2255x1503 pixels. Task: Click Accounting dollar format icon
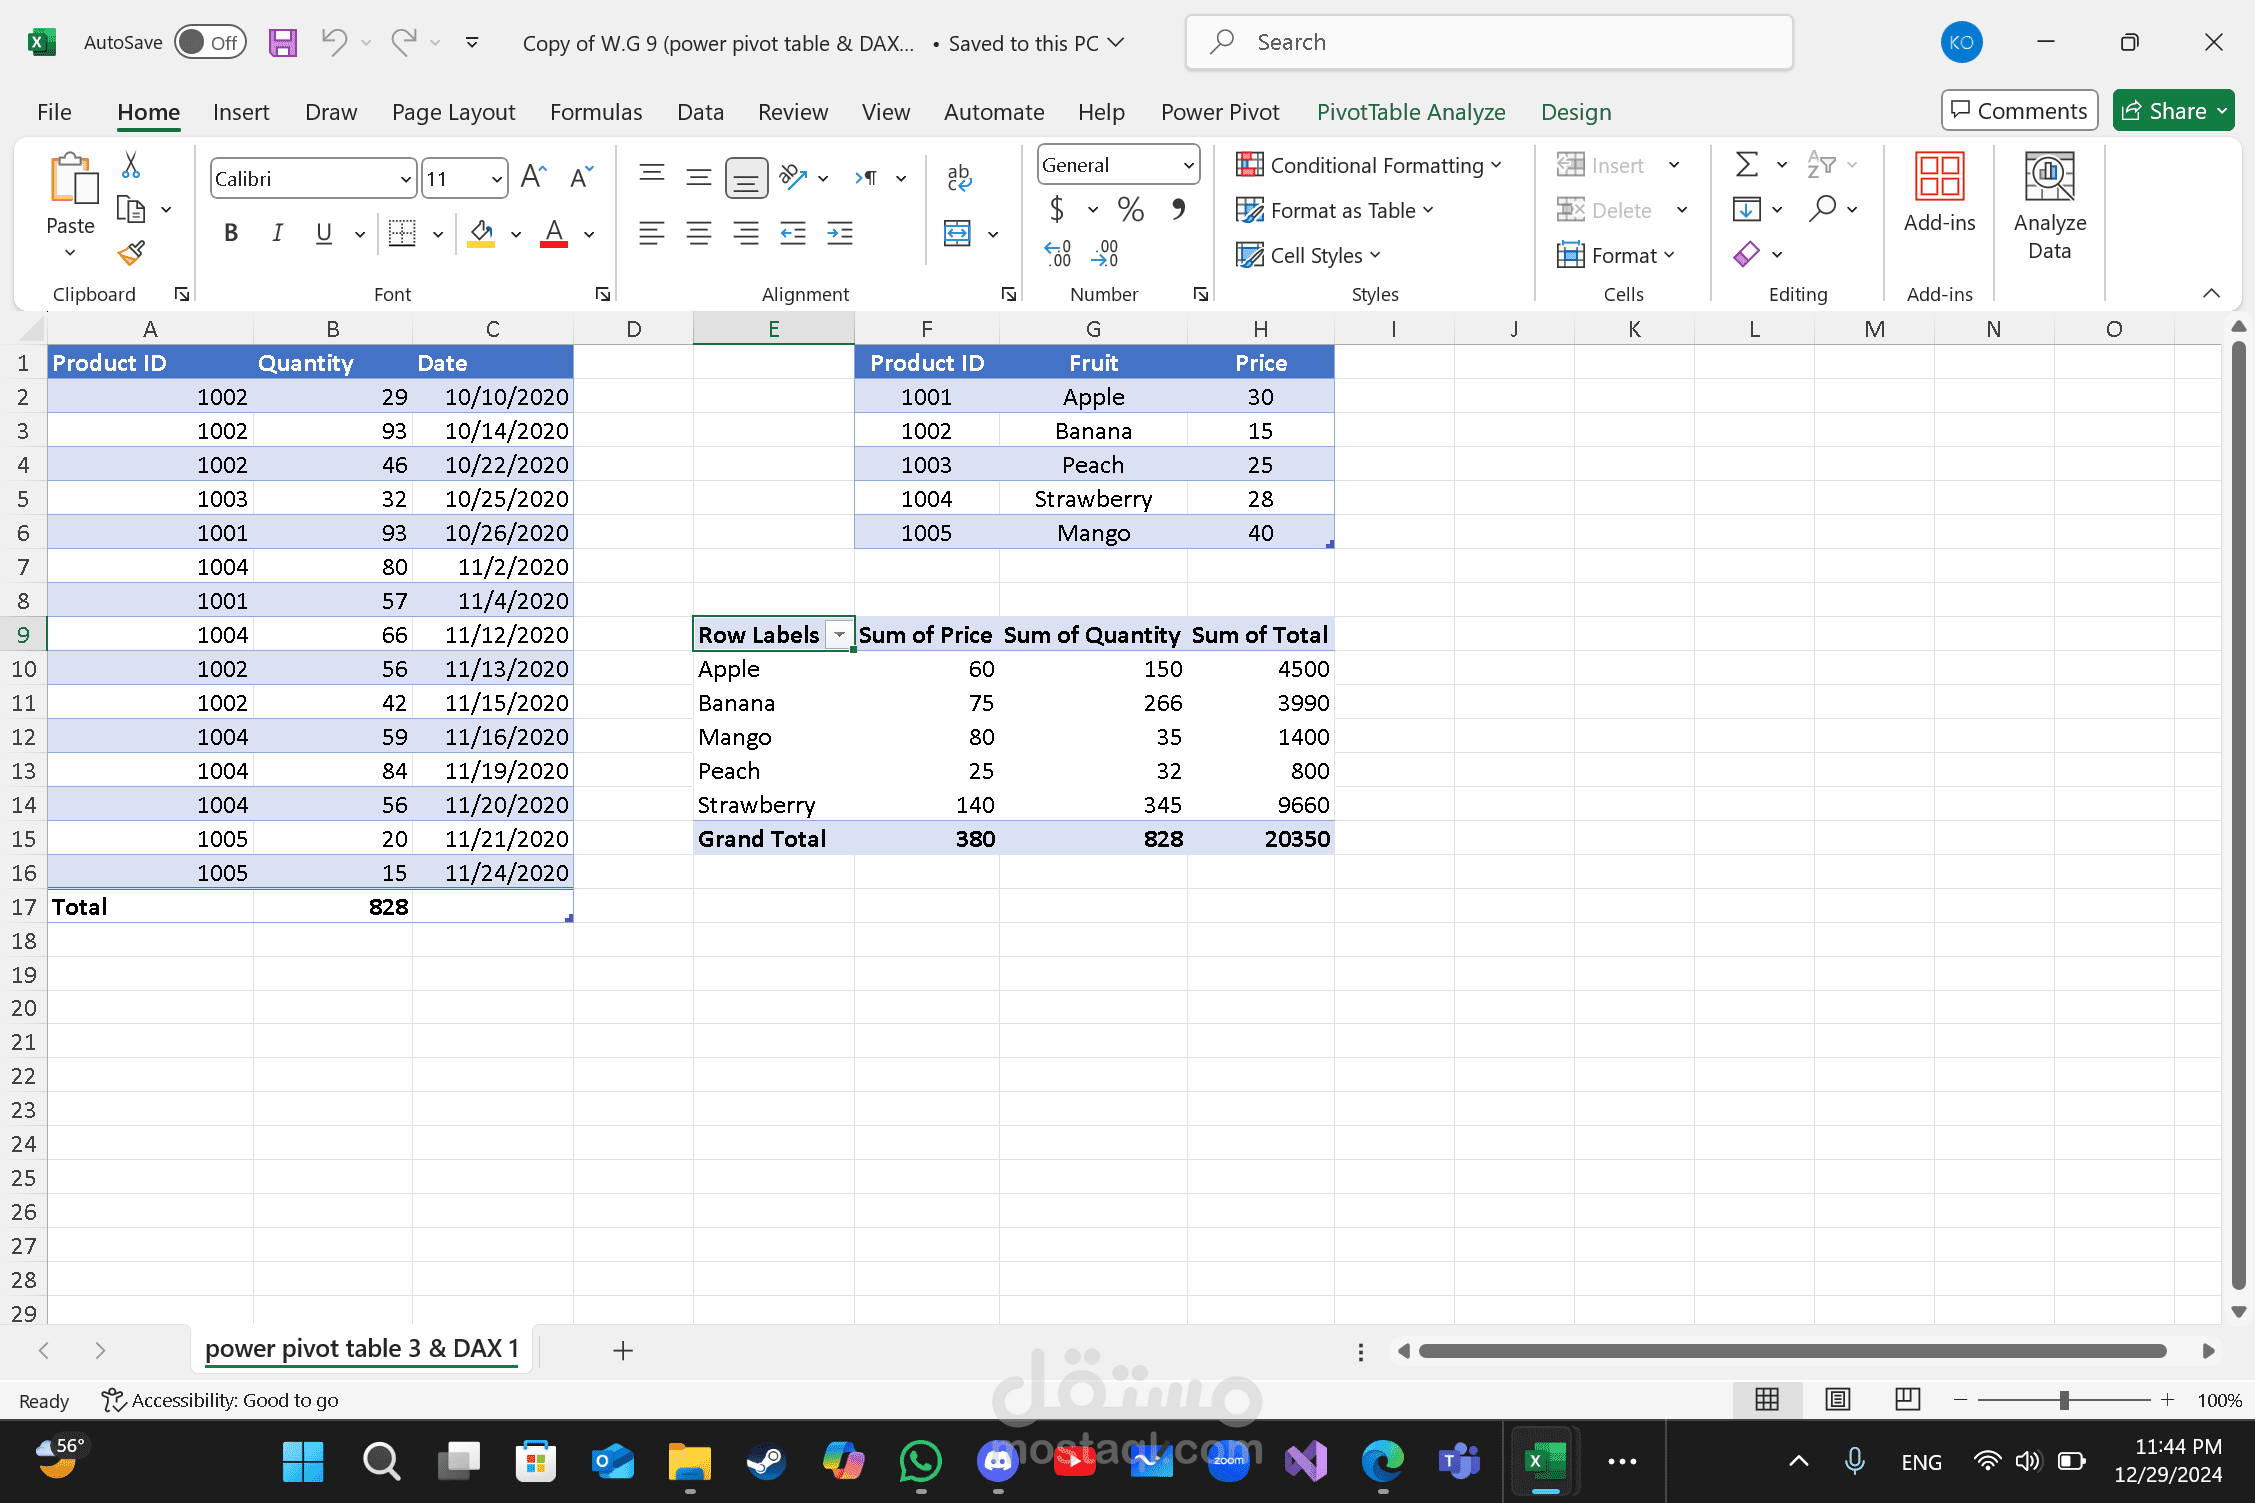1057,209
